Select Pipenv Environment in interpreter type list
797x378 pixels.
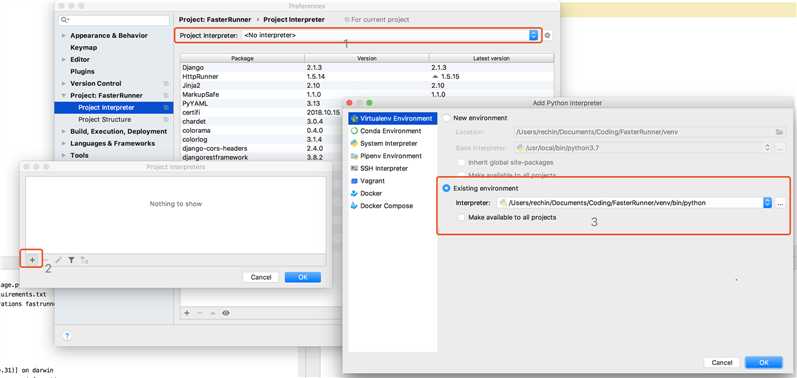[392, 155]
